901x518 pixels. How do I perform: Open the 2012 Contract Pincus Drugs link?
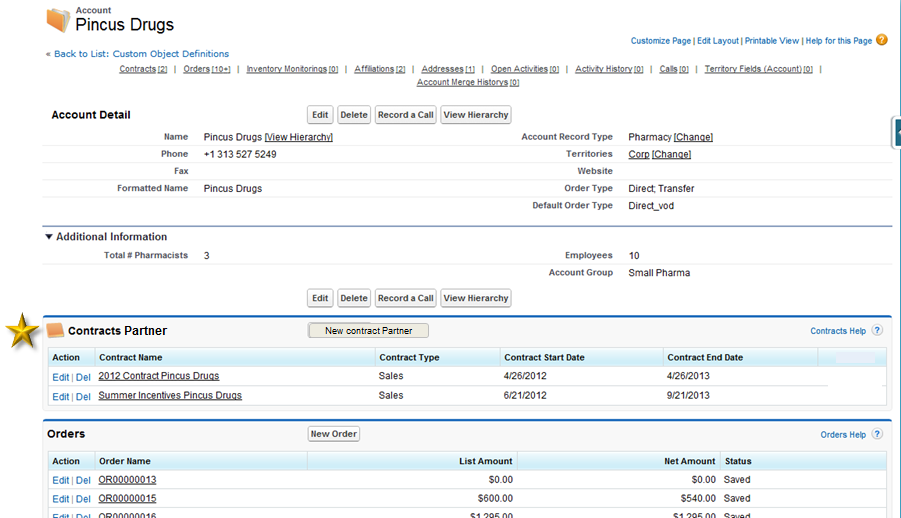[158, 376]
